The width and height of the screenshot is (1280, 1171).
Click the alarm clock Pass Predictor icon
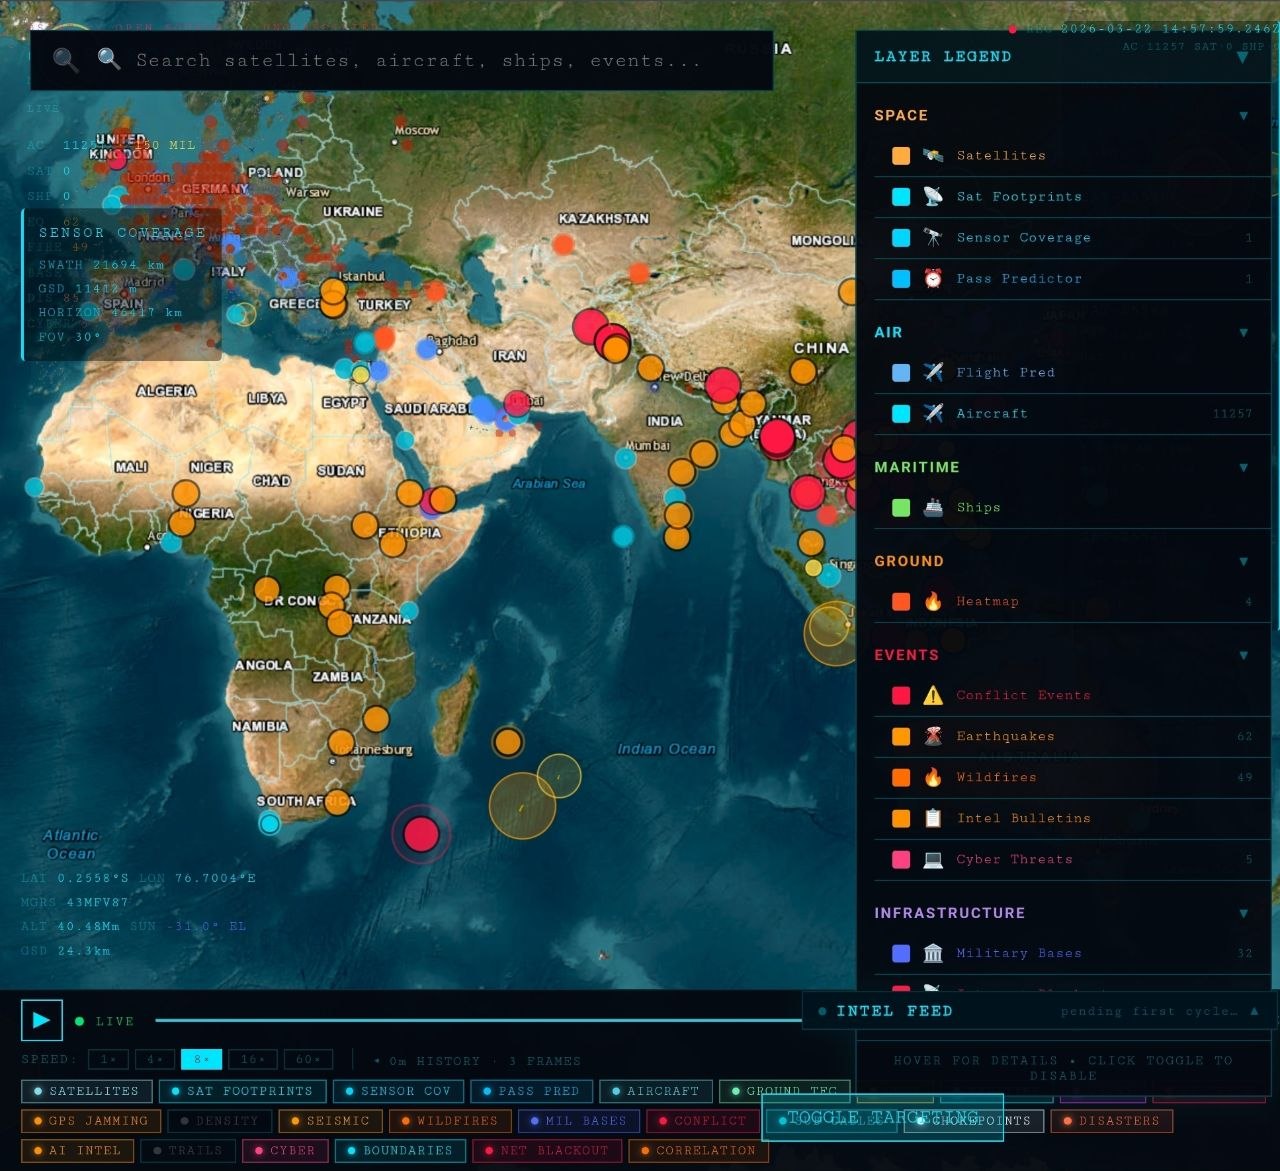click(x=932, y=278)
